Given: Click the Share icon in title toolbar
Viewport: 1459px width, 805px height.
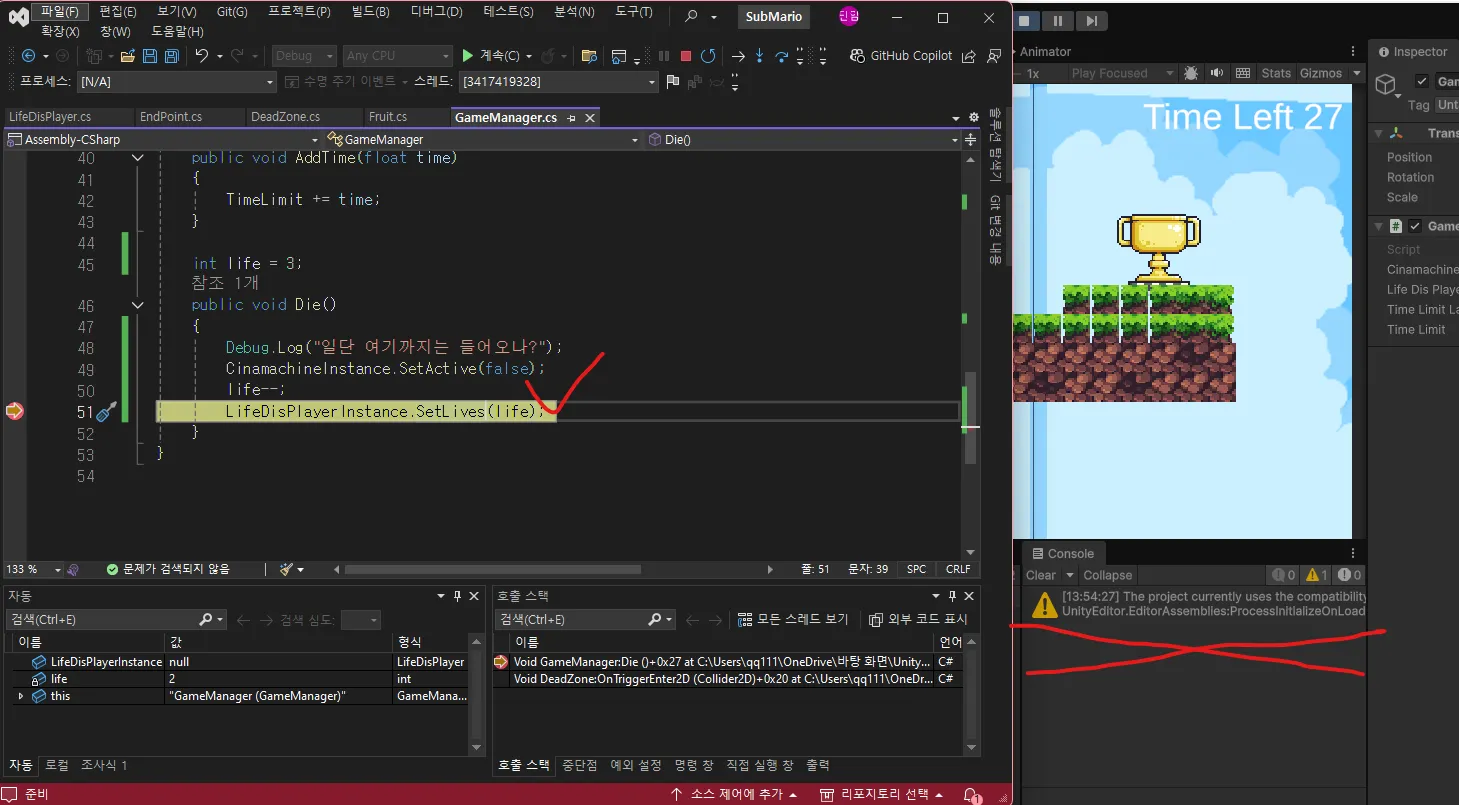Looking at the screenshot, I should coord(969,56).
